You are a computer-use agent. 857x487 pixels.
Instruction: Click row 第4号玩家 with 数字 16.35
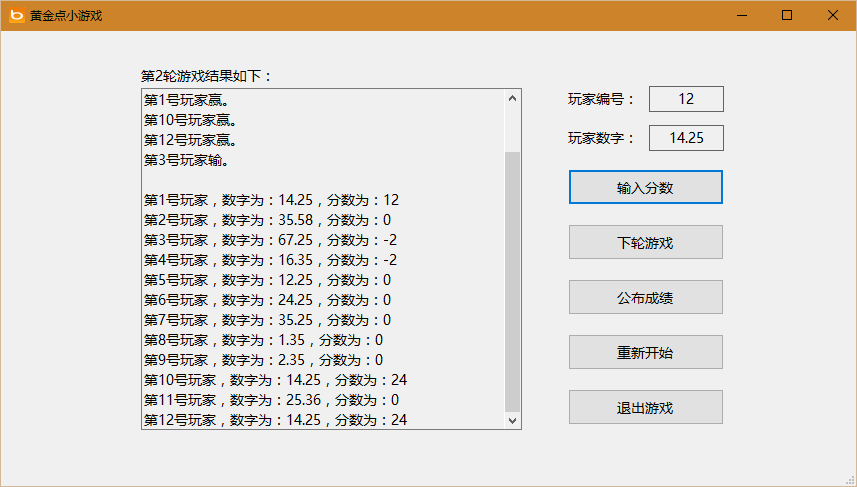(271, 260)
